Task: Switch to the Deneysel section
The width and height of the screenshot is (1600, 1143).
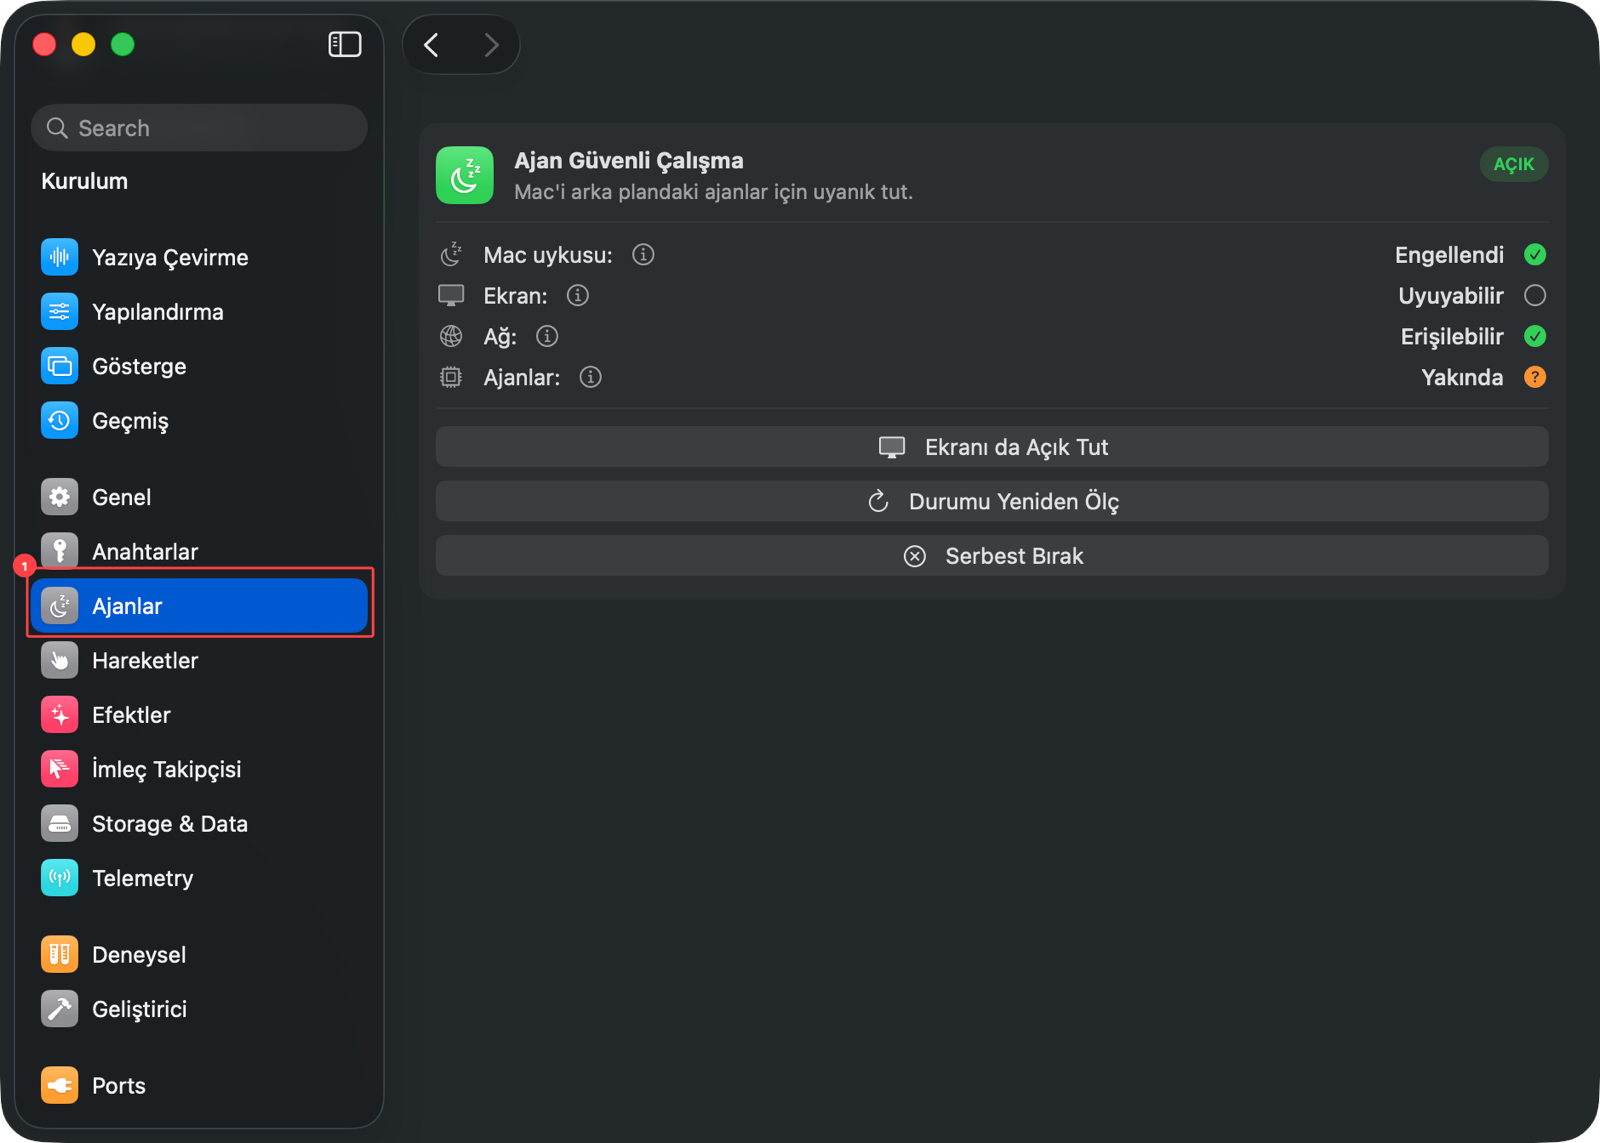Action: tap(199, 954)
